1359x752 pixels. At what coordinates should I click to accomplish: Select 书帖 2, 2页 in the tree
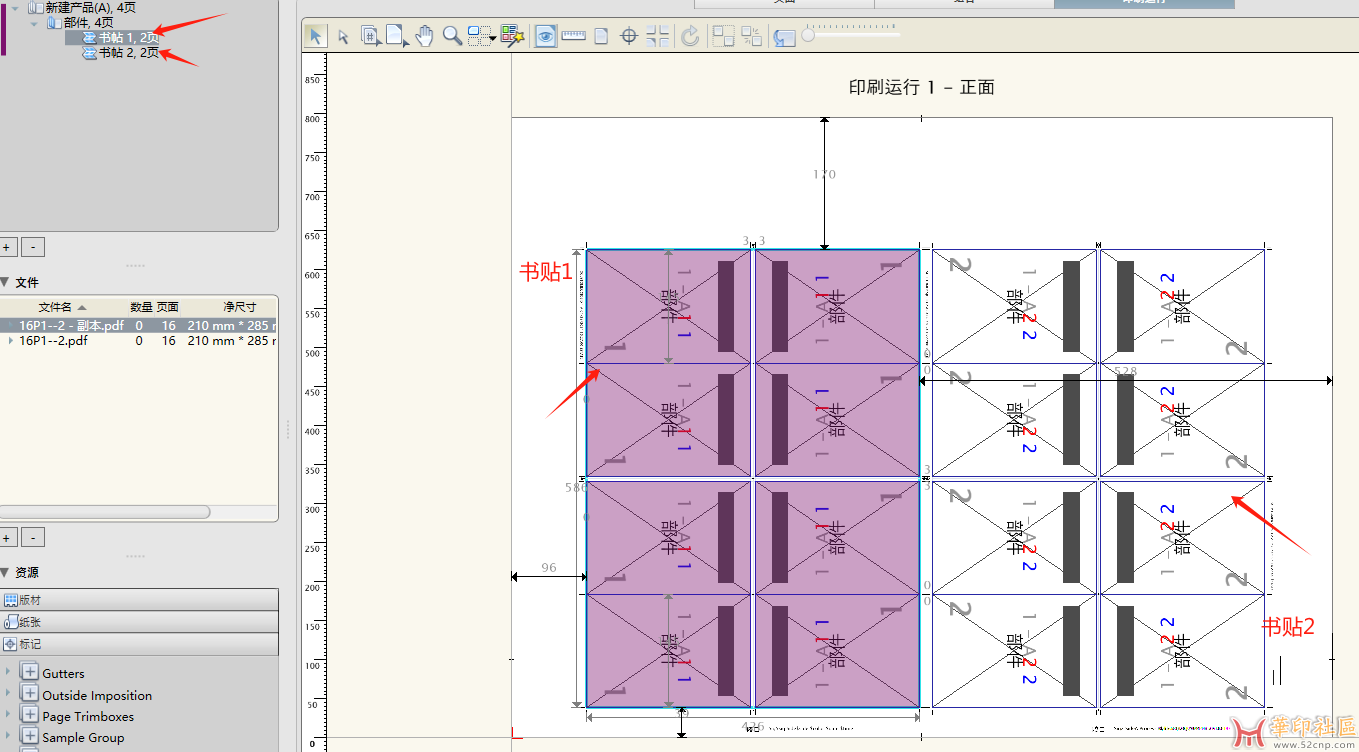point(122,52)
